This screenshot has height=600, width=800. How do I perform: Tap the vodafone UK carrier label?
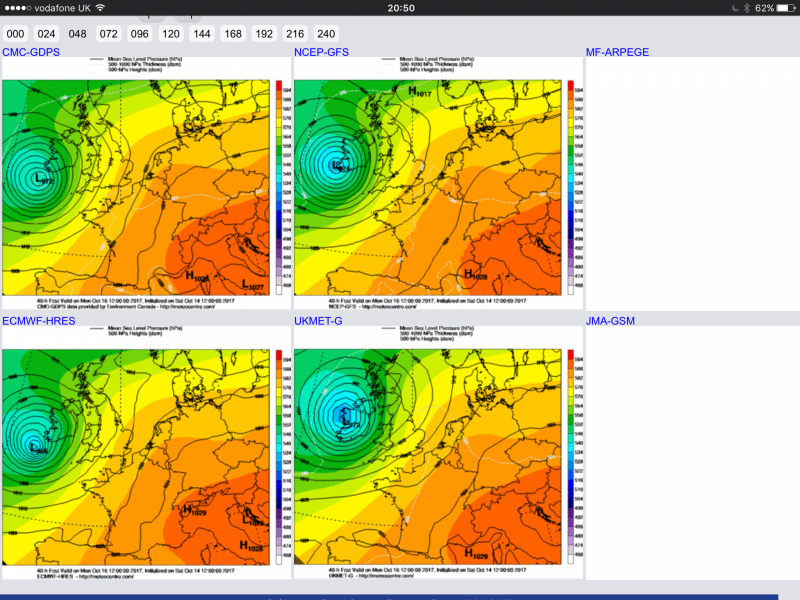tap(62, 8)
